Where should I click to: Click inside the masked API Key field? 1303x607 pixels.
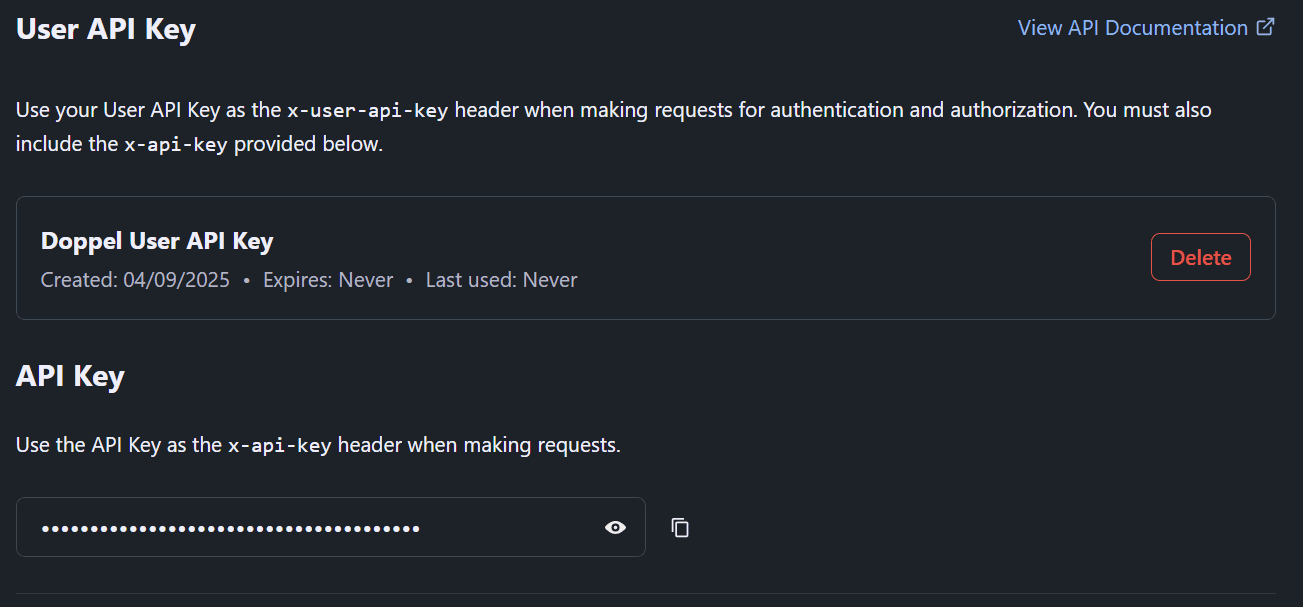pos(300,527)
